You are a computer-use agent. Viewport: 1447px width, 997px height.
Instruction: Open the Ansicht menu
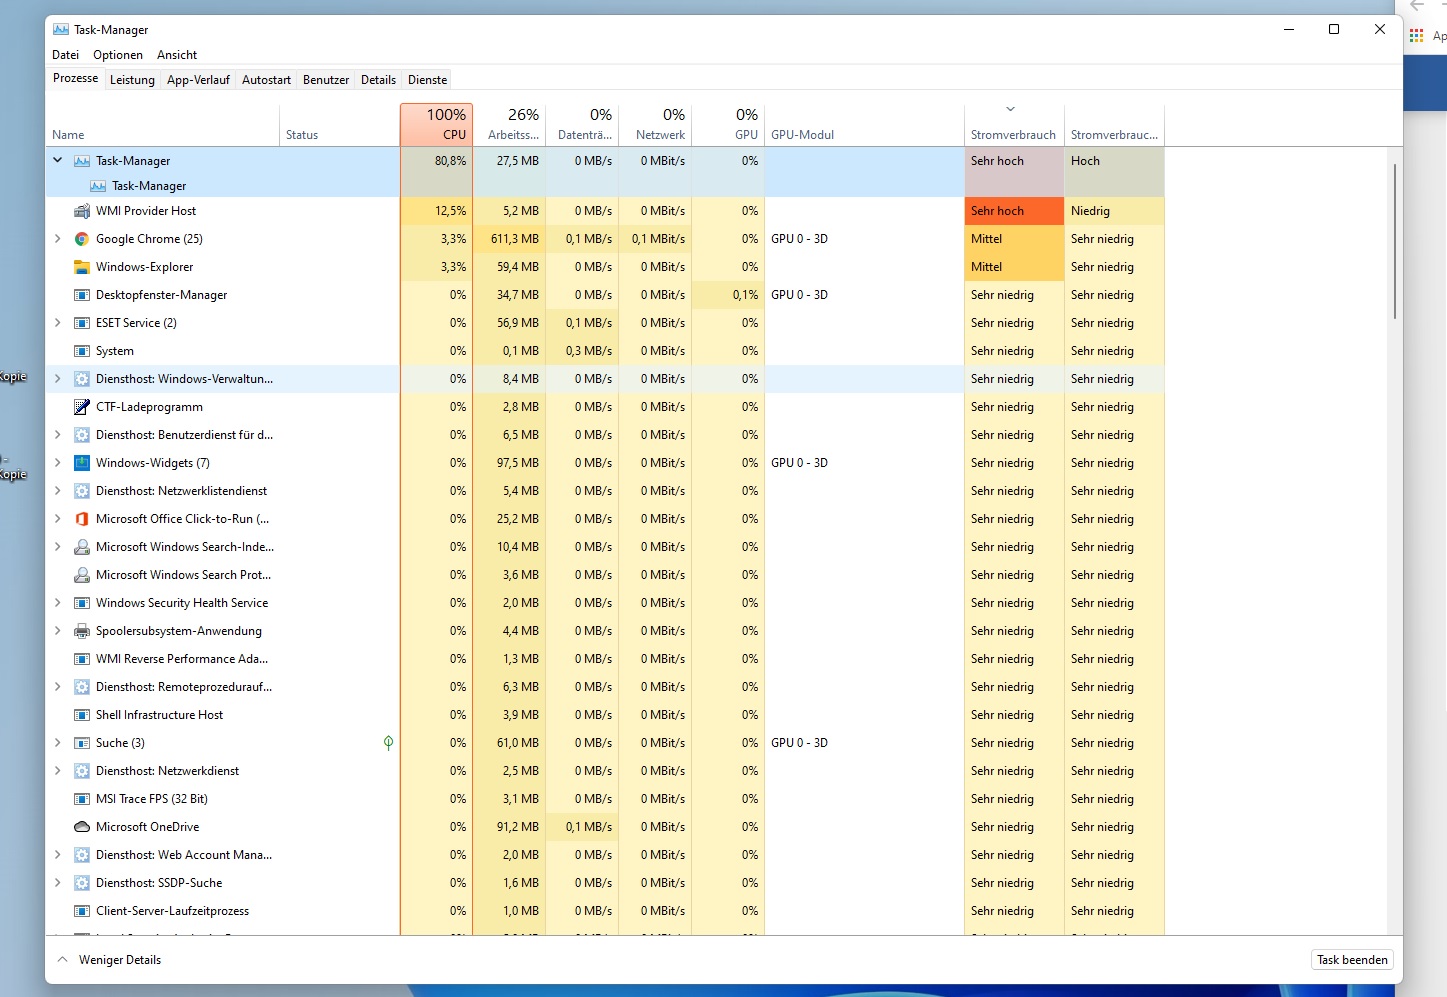(177, 55)
